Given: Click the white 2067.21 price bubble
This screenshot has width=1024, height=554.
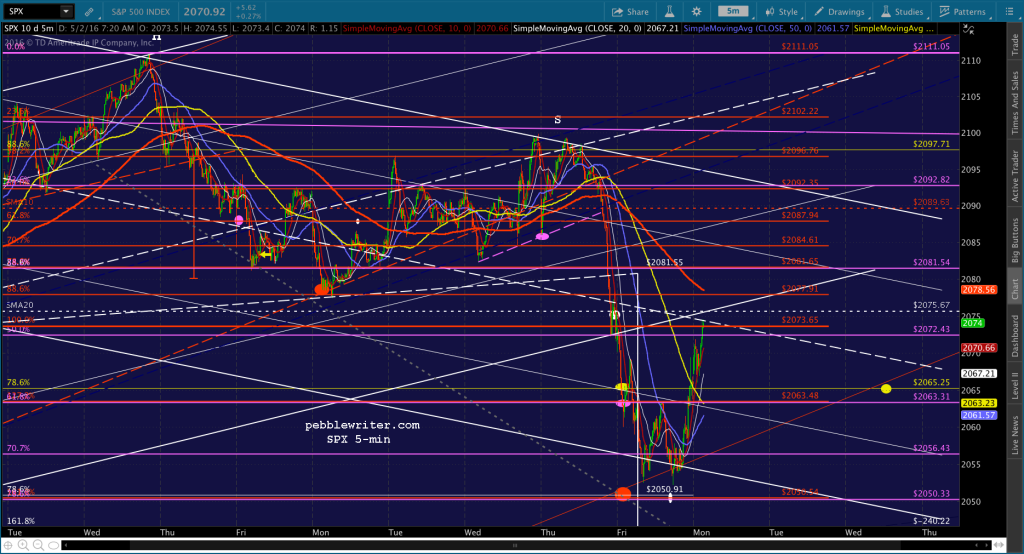Looking at the screenshot, I should [979, 374].
